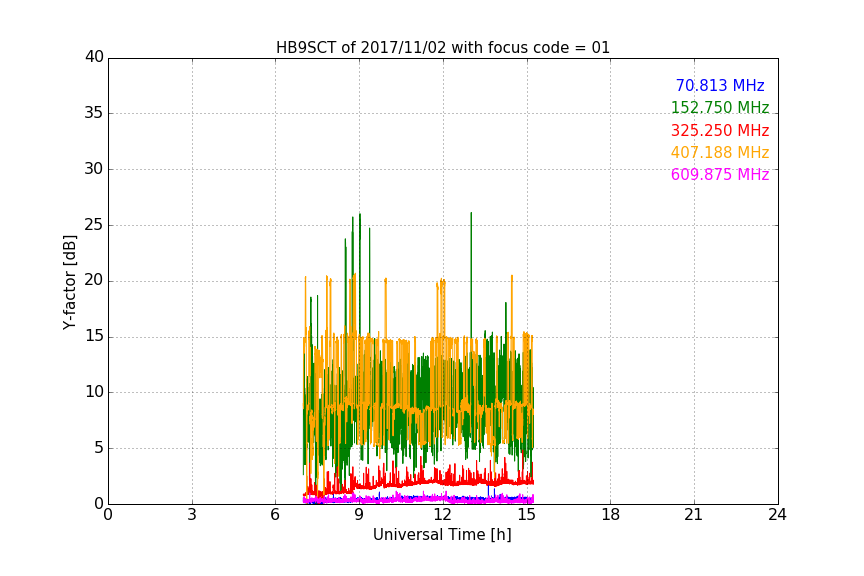The height and width of the screenshot is (576, 864).
Task: Click the x-axis tick label 21
Action: click(x=694, y=515)
